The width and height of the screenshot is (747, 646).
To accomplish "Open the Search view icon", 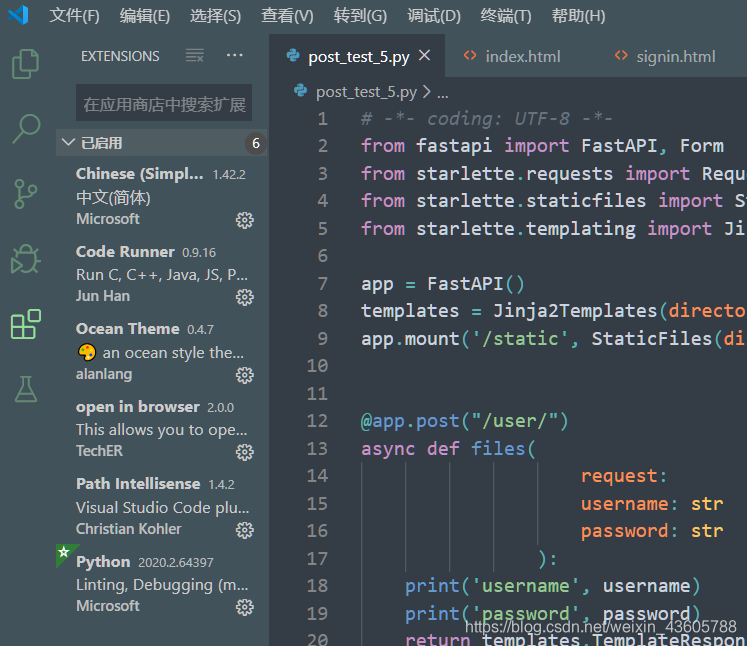I will 26,129.
